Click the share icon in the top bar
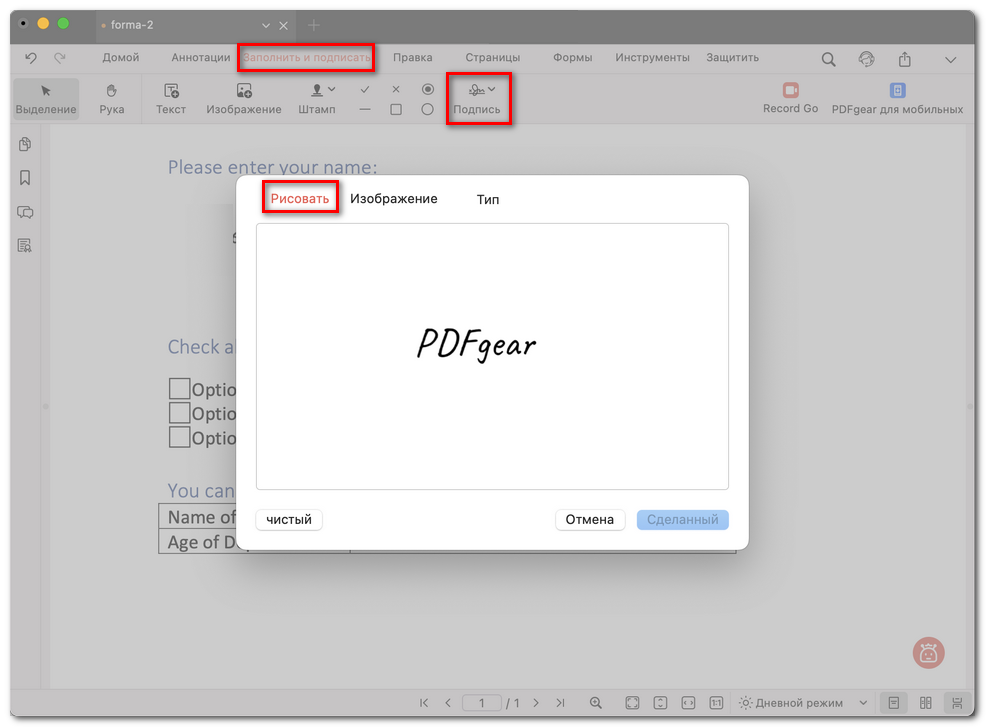The image size is (986, 727). pyautogui.click(x=904, y=59)
